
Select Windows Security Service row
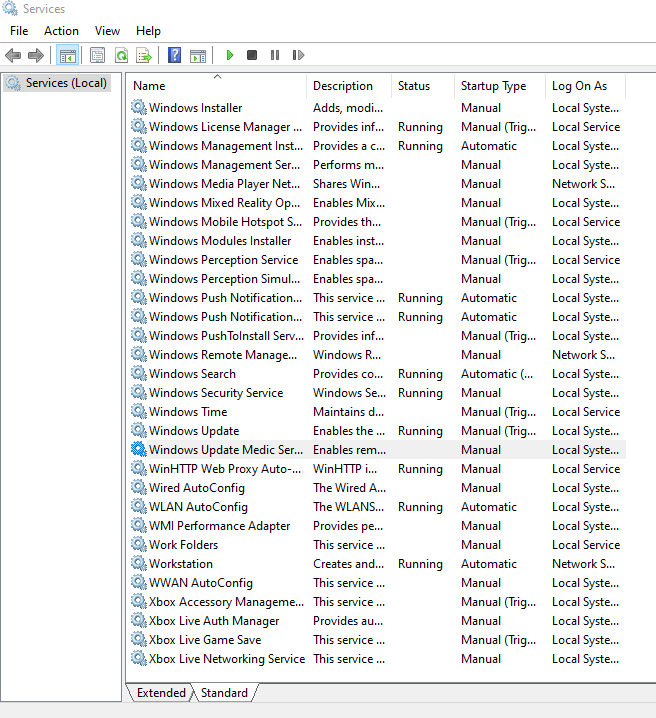click(378, 392)
